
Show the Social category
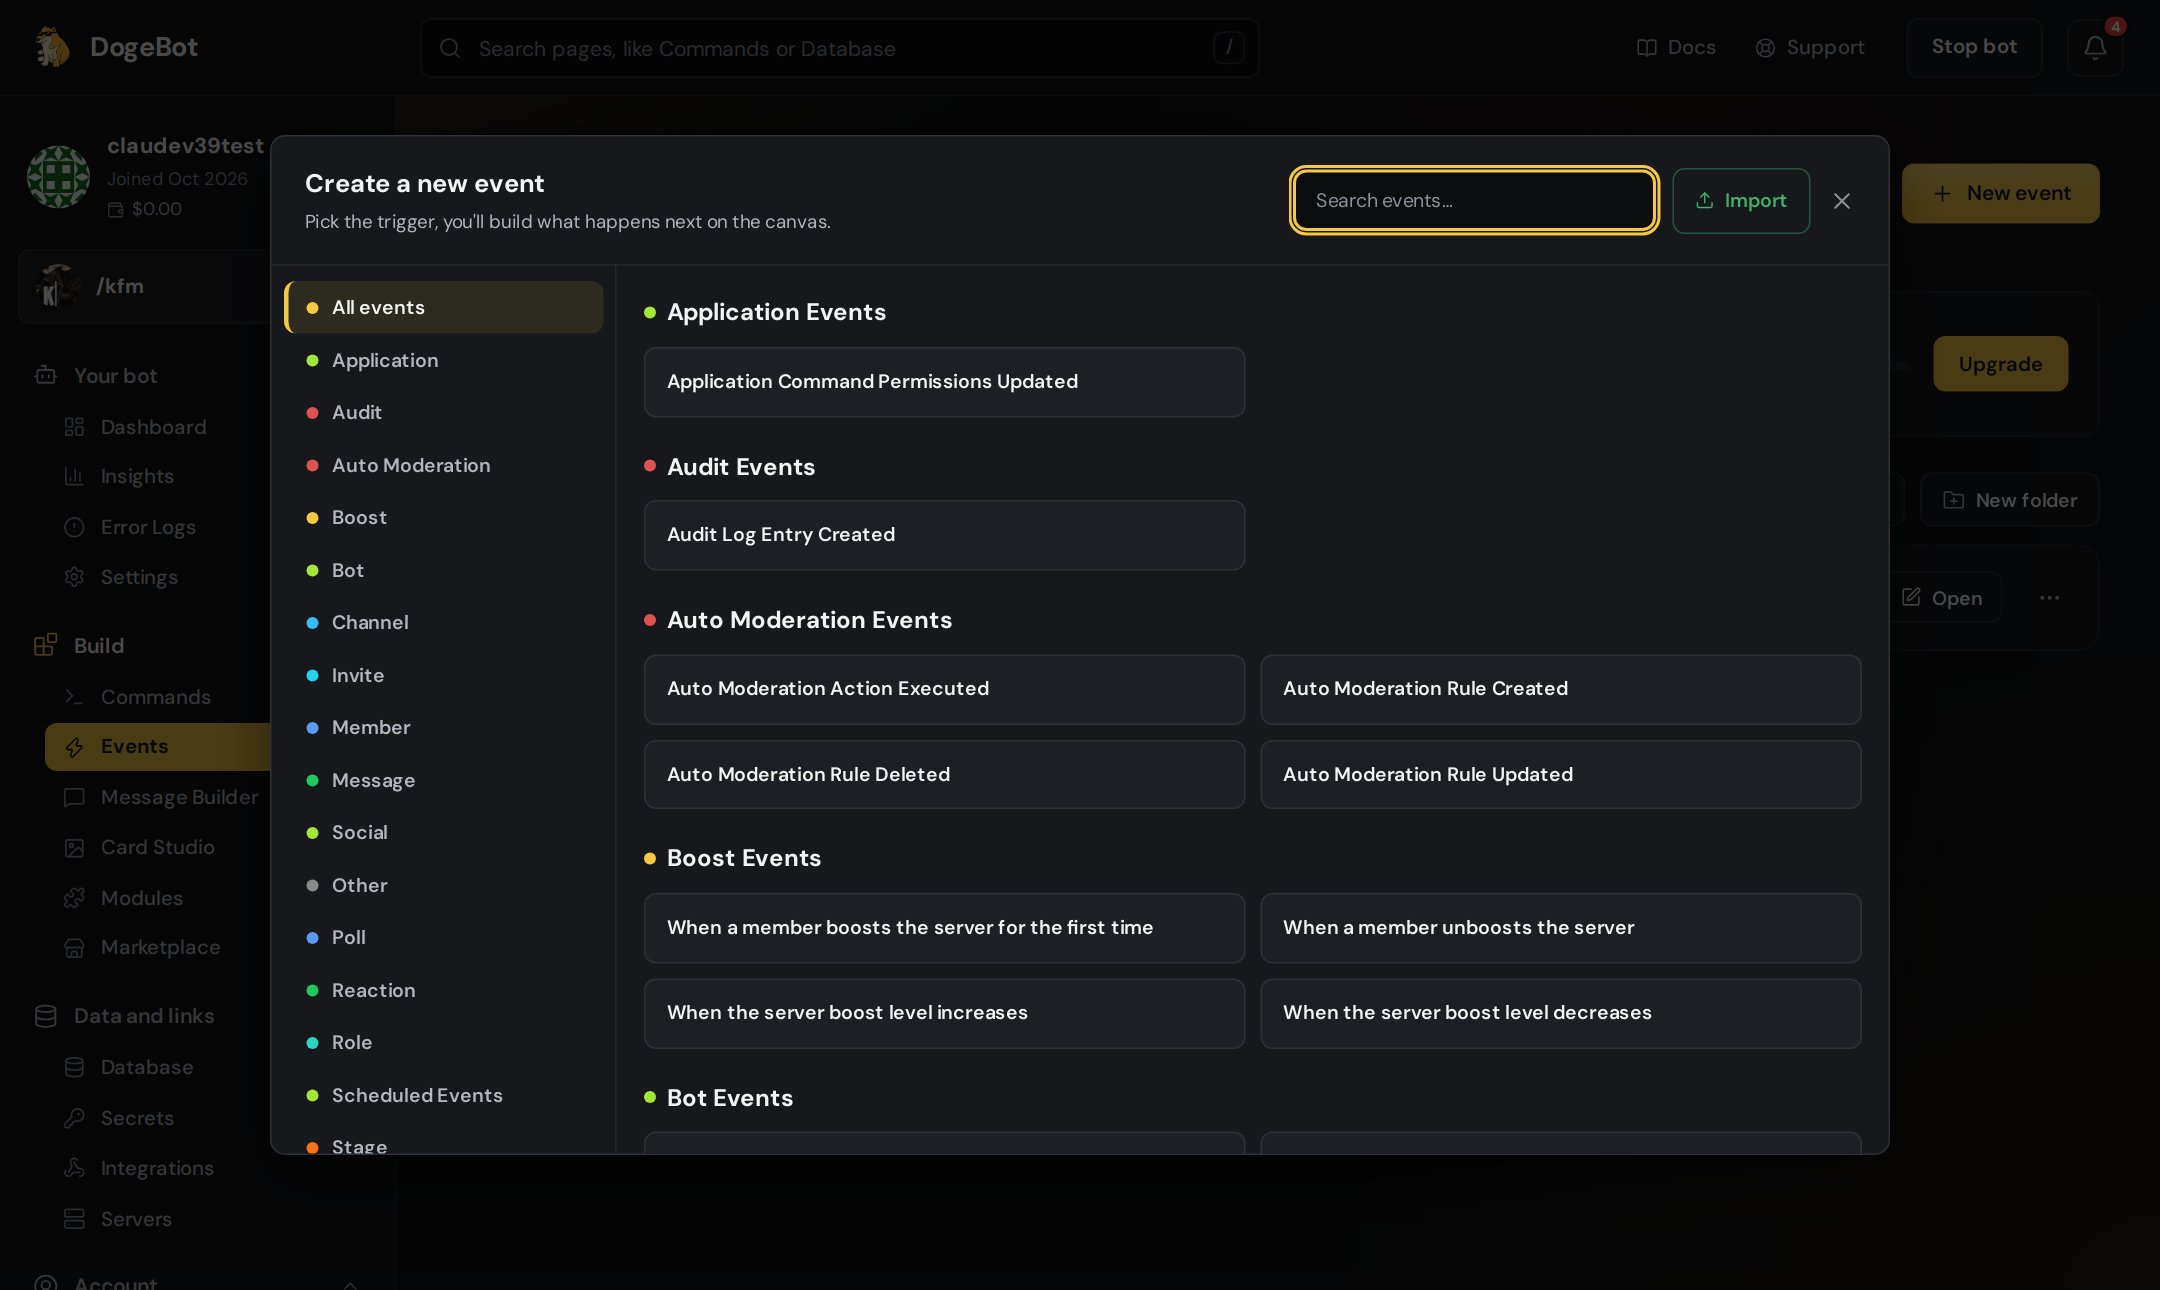[444, 832]
